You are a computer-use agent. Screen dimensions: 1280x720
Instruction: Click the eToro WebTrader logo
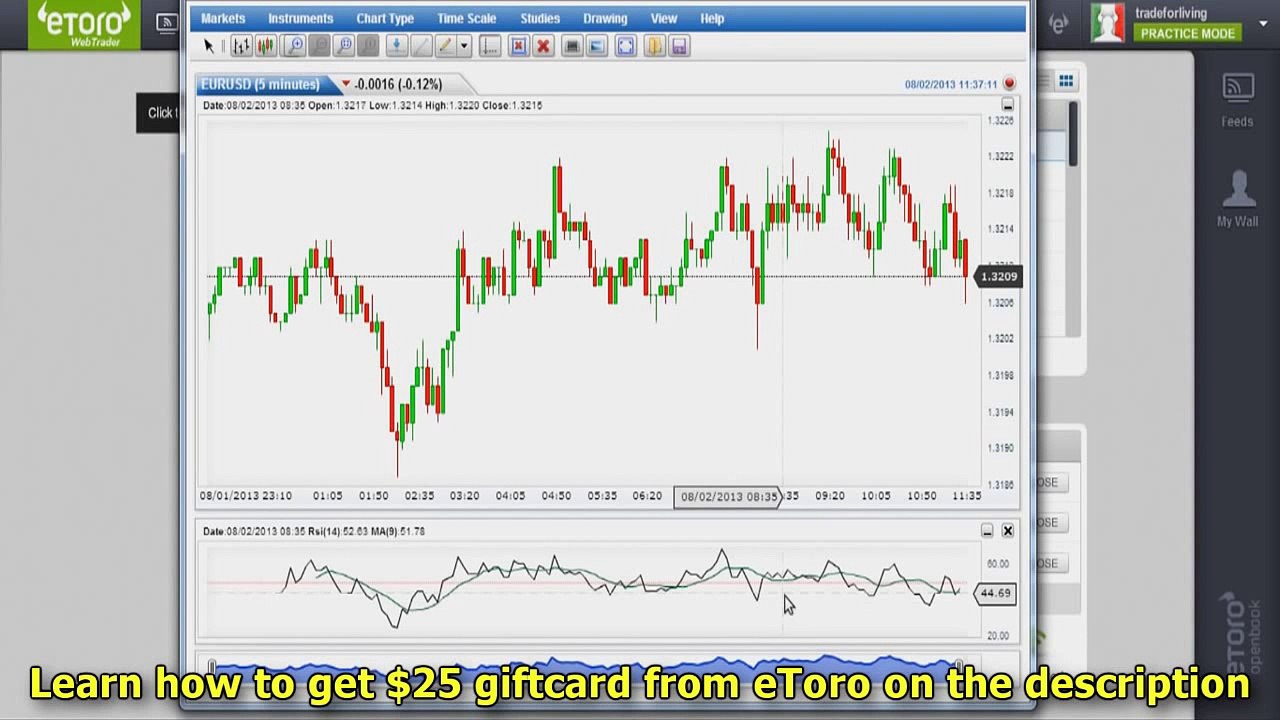coord(84,25)
